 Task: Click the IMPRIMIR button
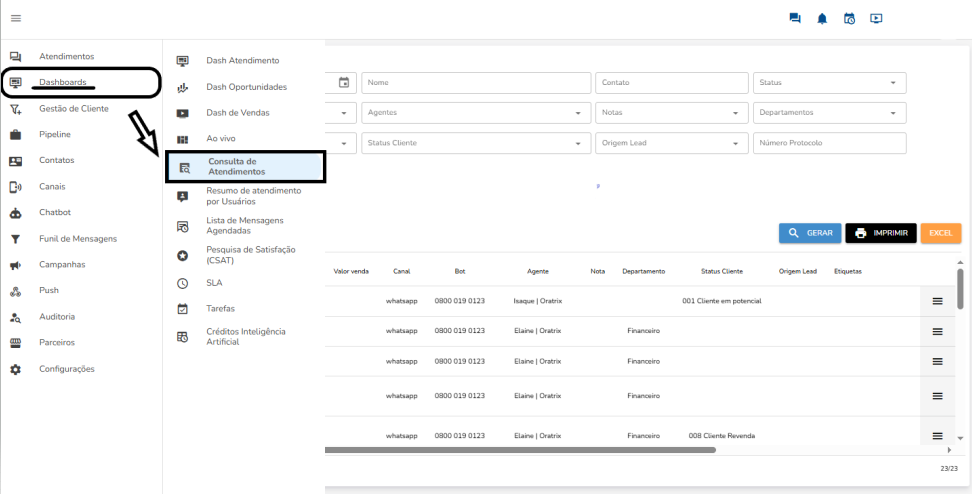[880, 233]
